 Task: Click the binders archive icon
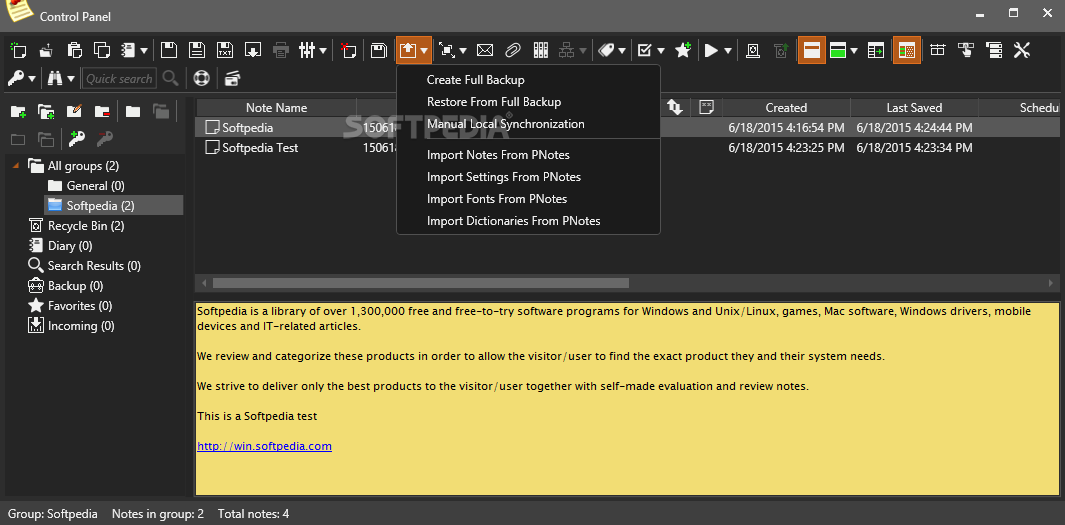tap(541, 50)
